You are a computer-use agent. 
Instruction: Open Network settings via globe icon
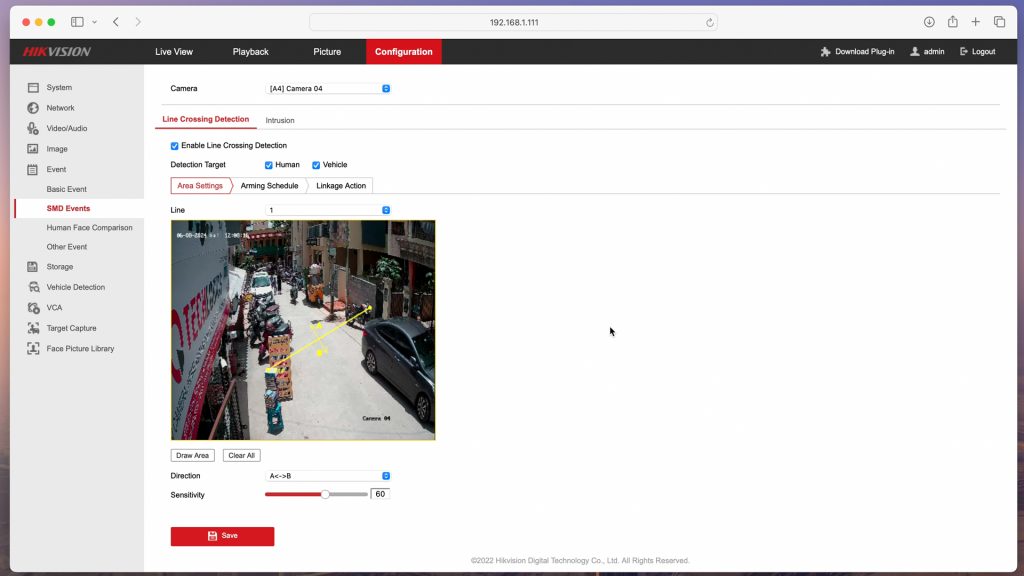(x=33, y=108)
